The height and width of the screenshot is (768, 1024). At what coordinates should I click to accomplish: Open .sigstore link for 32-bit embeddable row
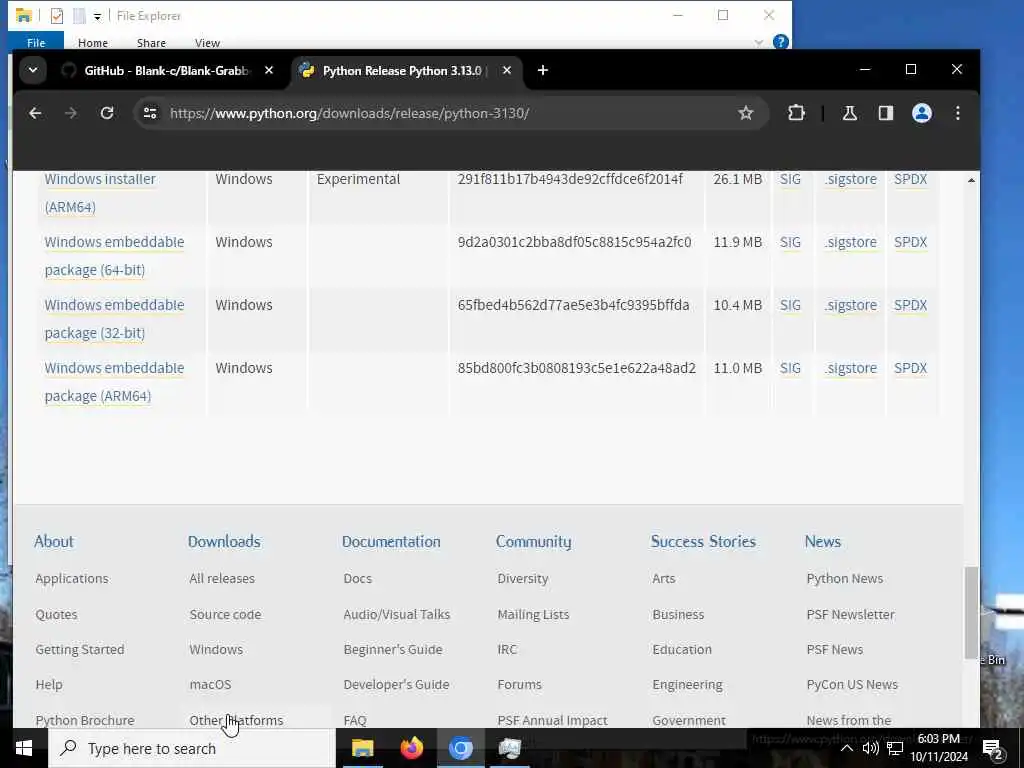(850, 305)
